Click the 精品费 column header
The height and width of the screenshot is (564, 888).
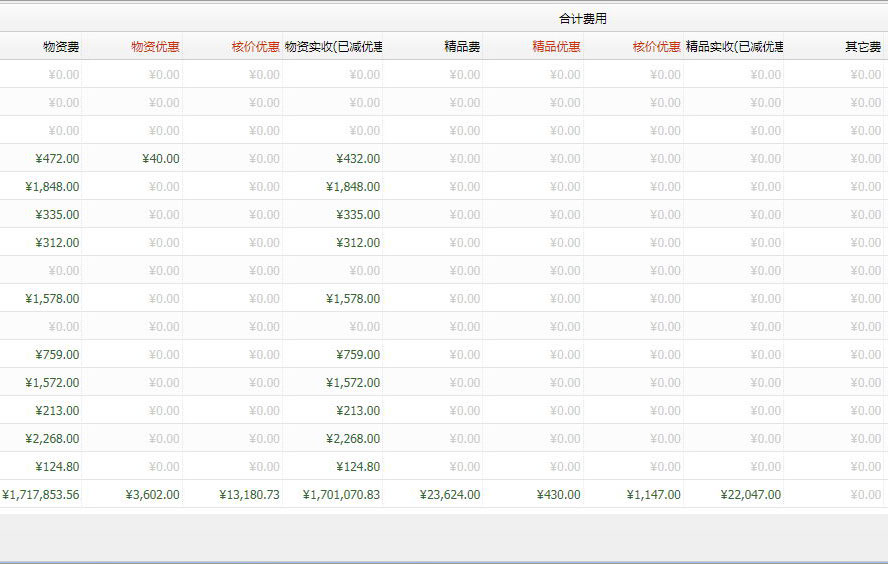pos(462,47)
